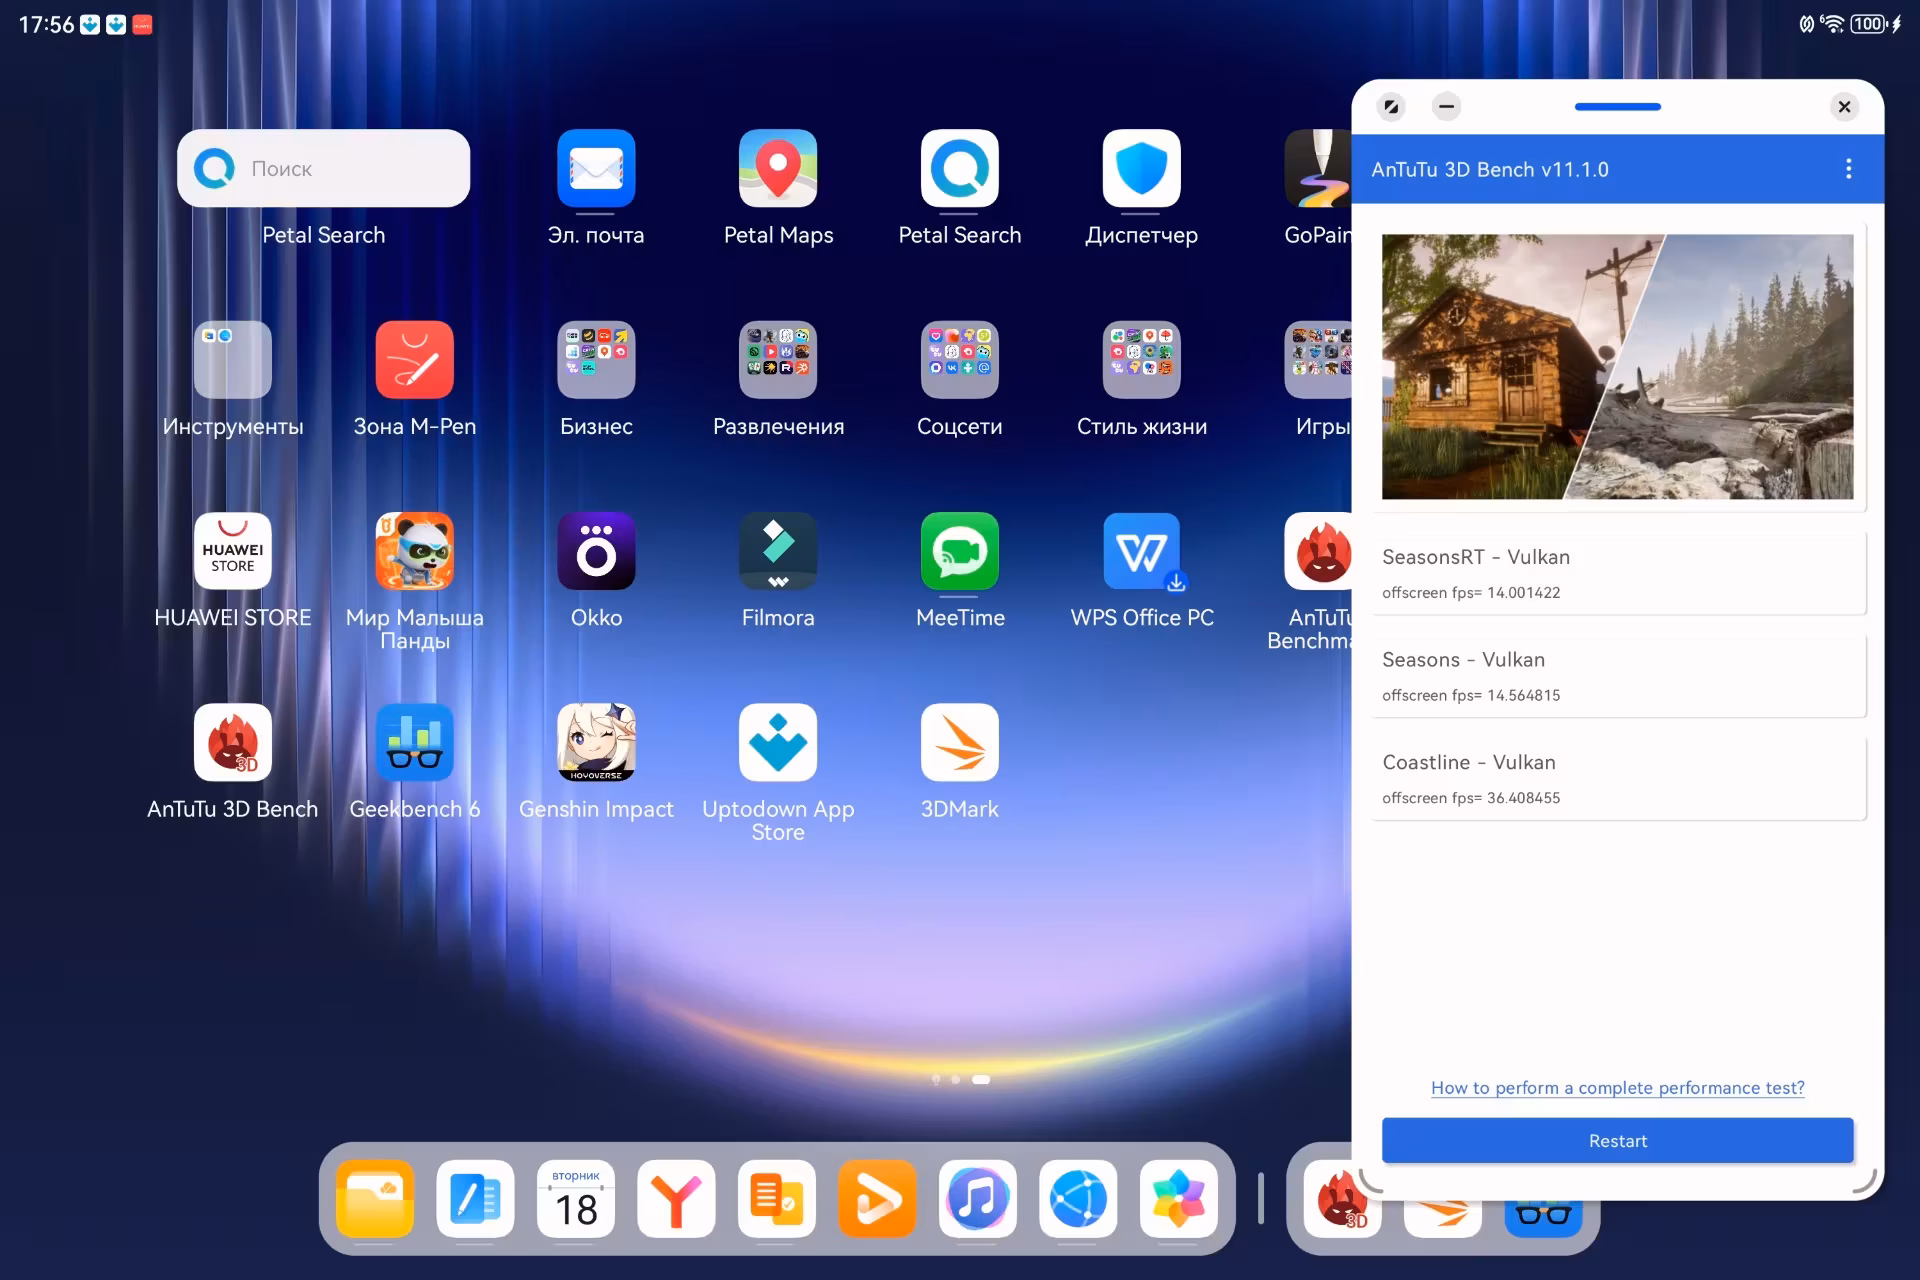Open MeeTime app

point(960,551)
